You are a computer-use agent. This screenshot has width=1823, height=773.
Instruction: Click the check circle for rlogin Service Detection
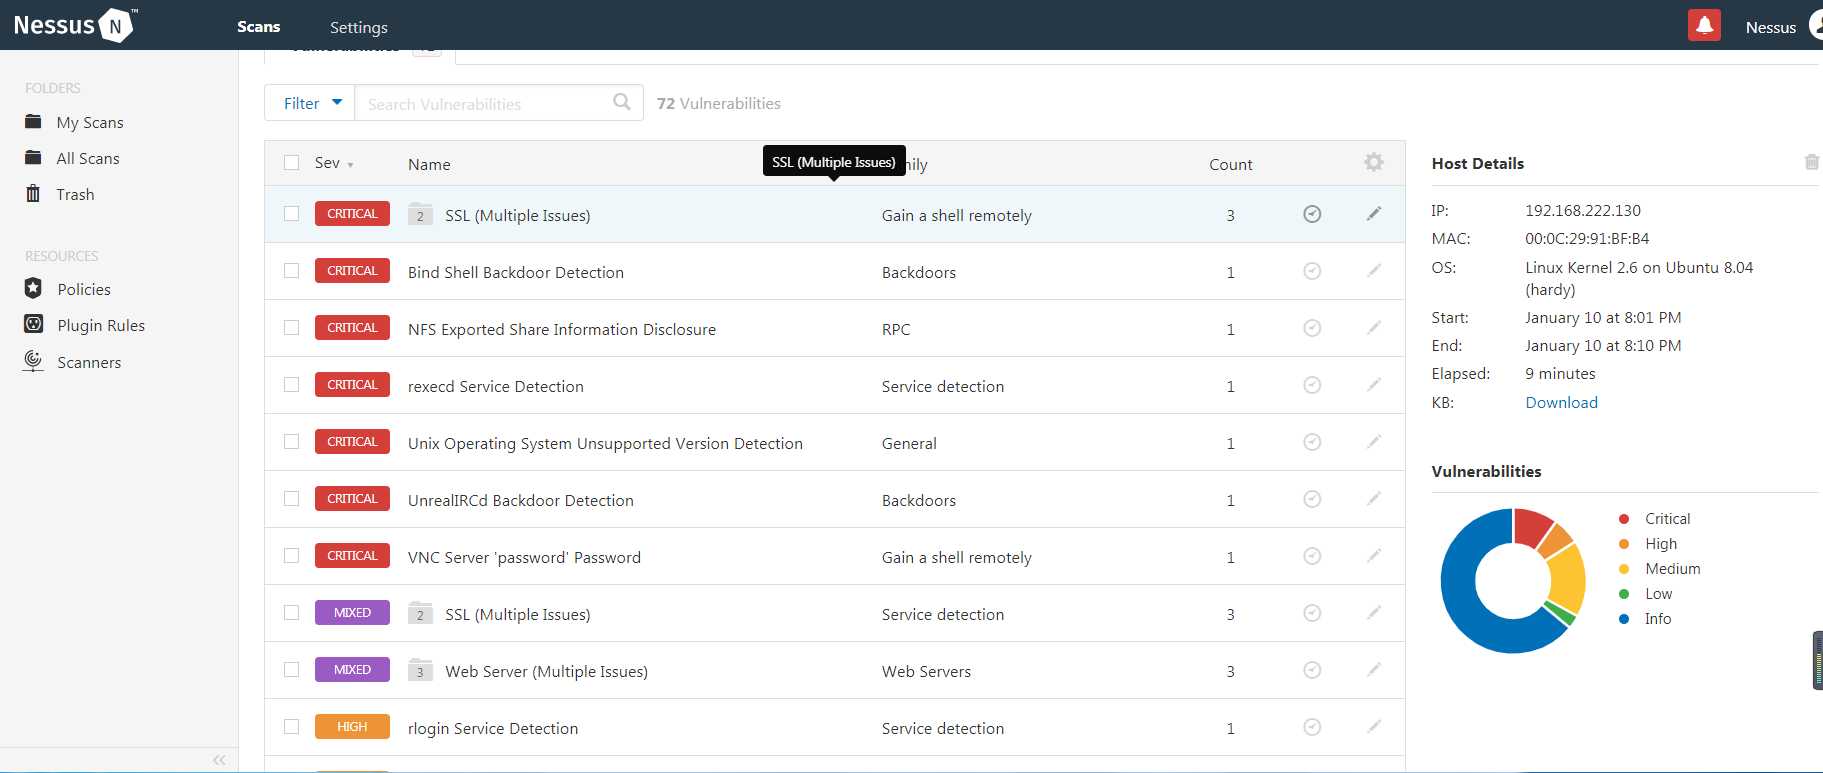tap(1312, 727)
